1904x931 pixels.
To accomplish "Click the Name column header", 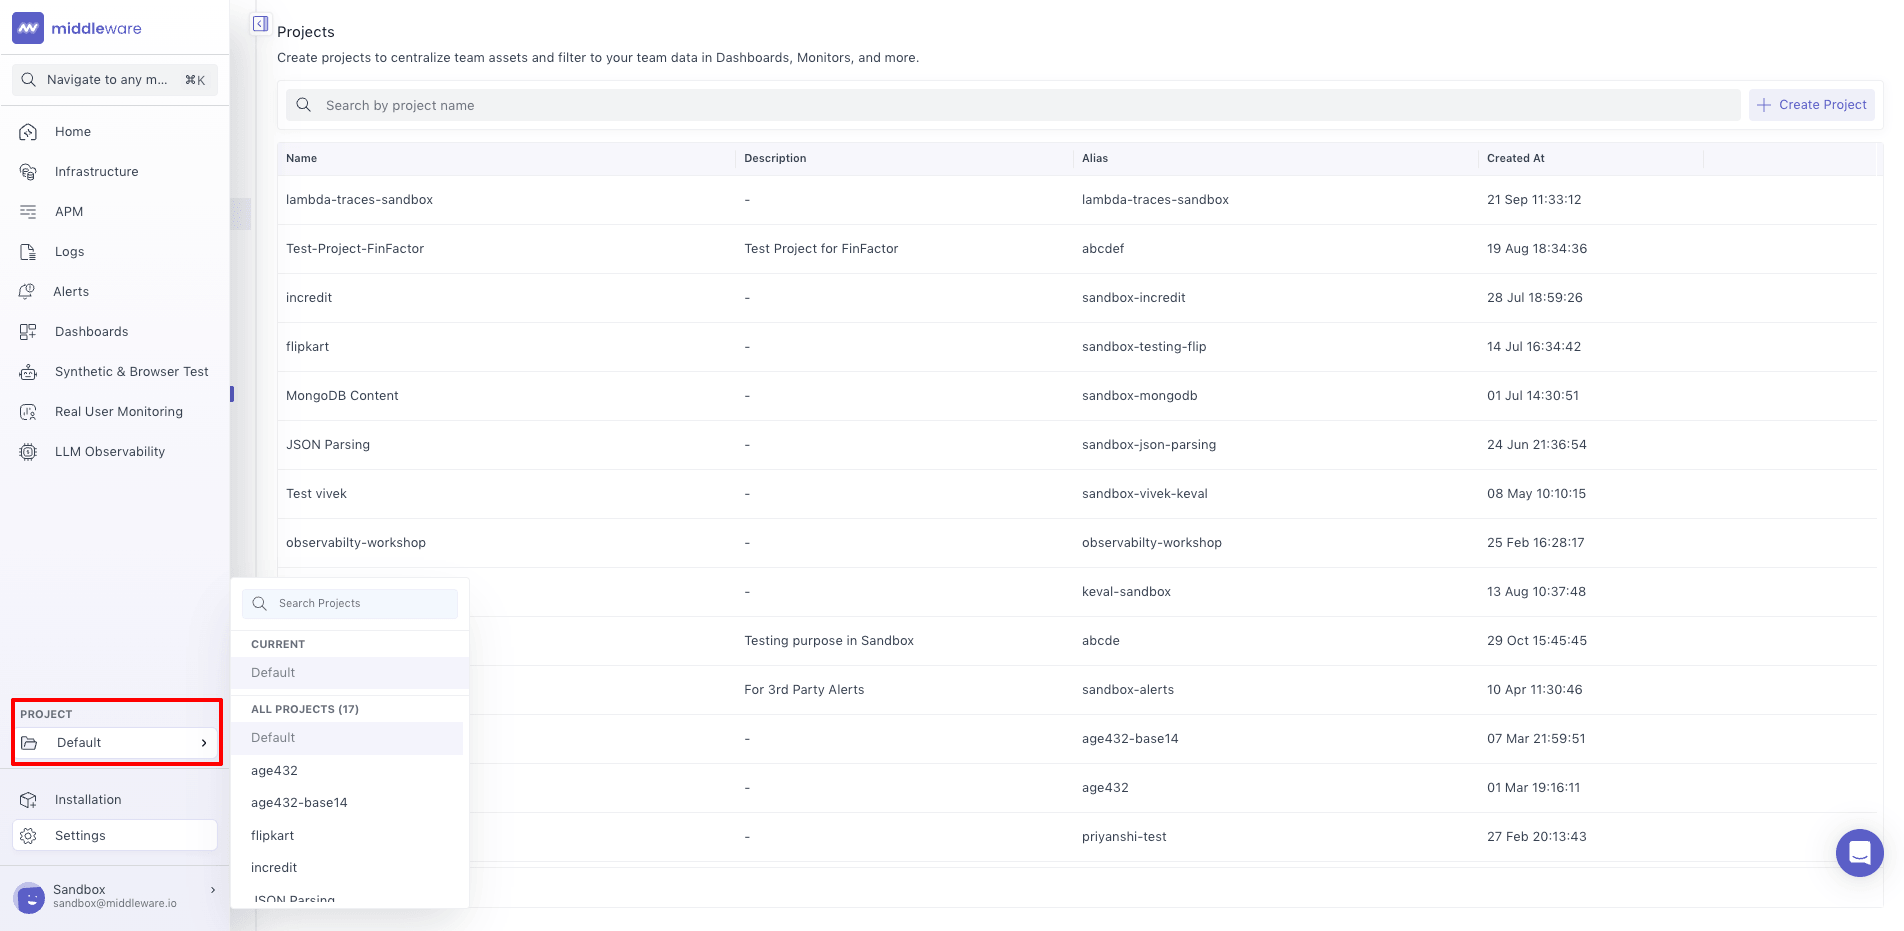I will click(x=301, y=158).
